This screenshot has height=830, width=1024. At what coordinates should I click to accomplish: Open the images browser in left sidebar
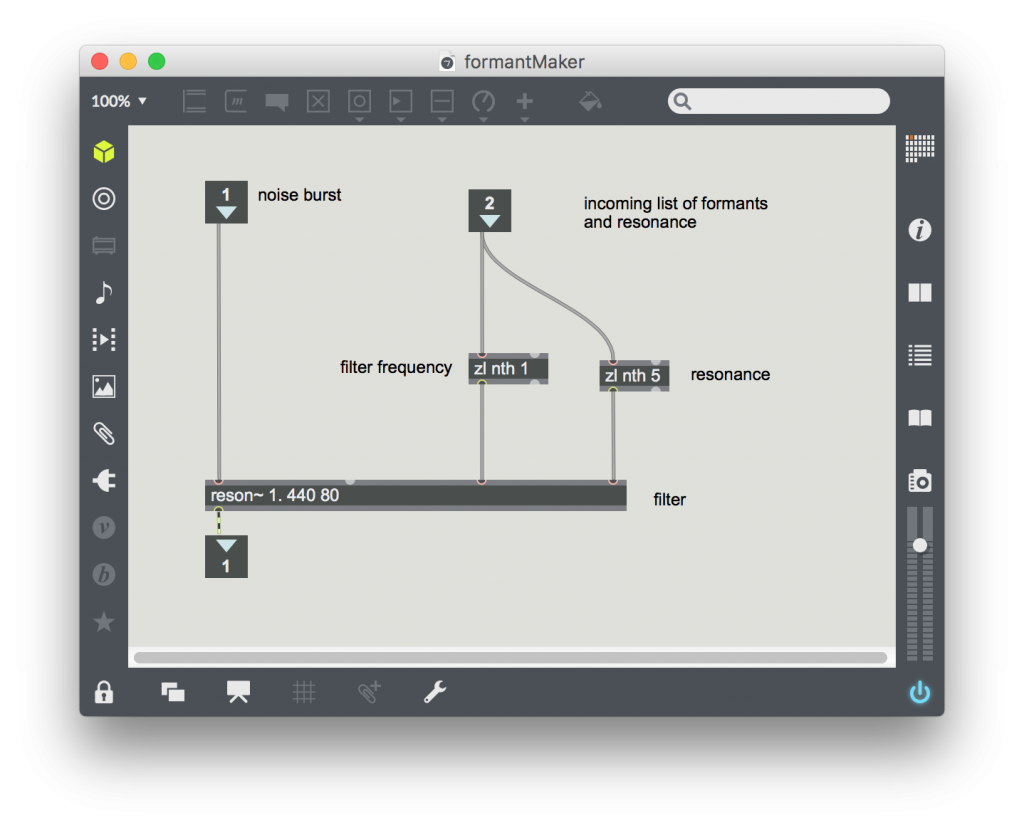pyautogui.click(x=104, y=387)
